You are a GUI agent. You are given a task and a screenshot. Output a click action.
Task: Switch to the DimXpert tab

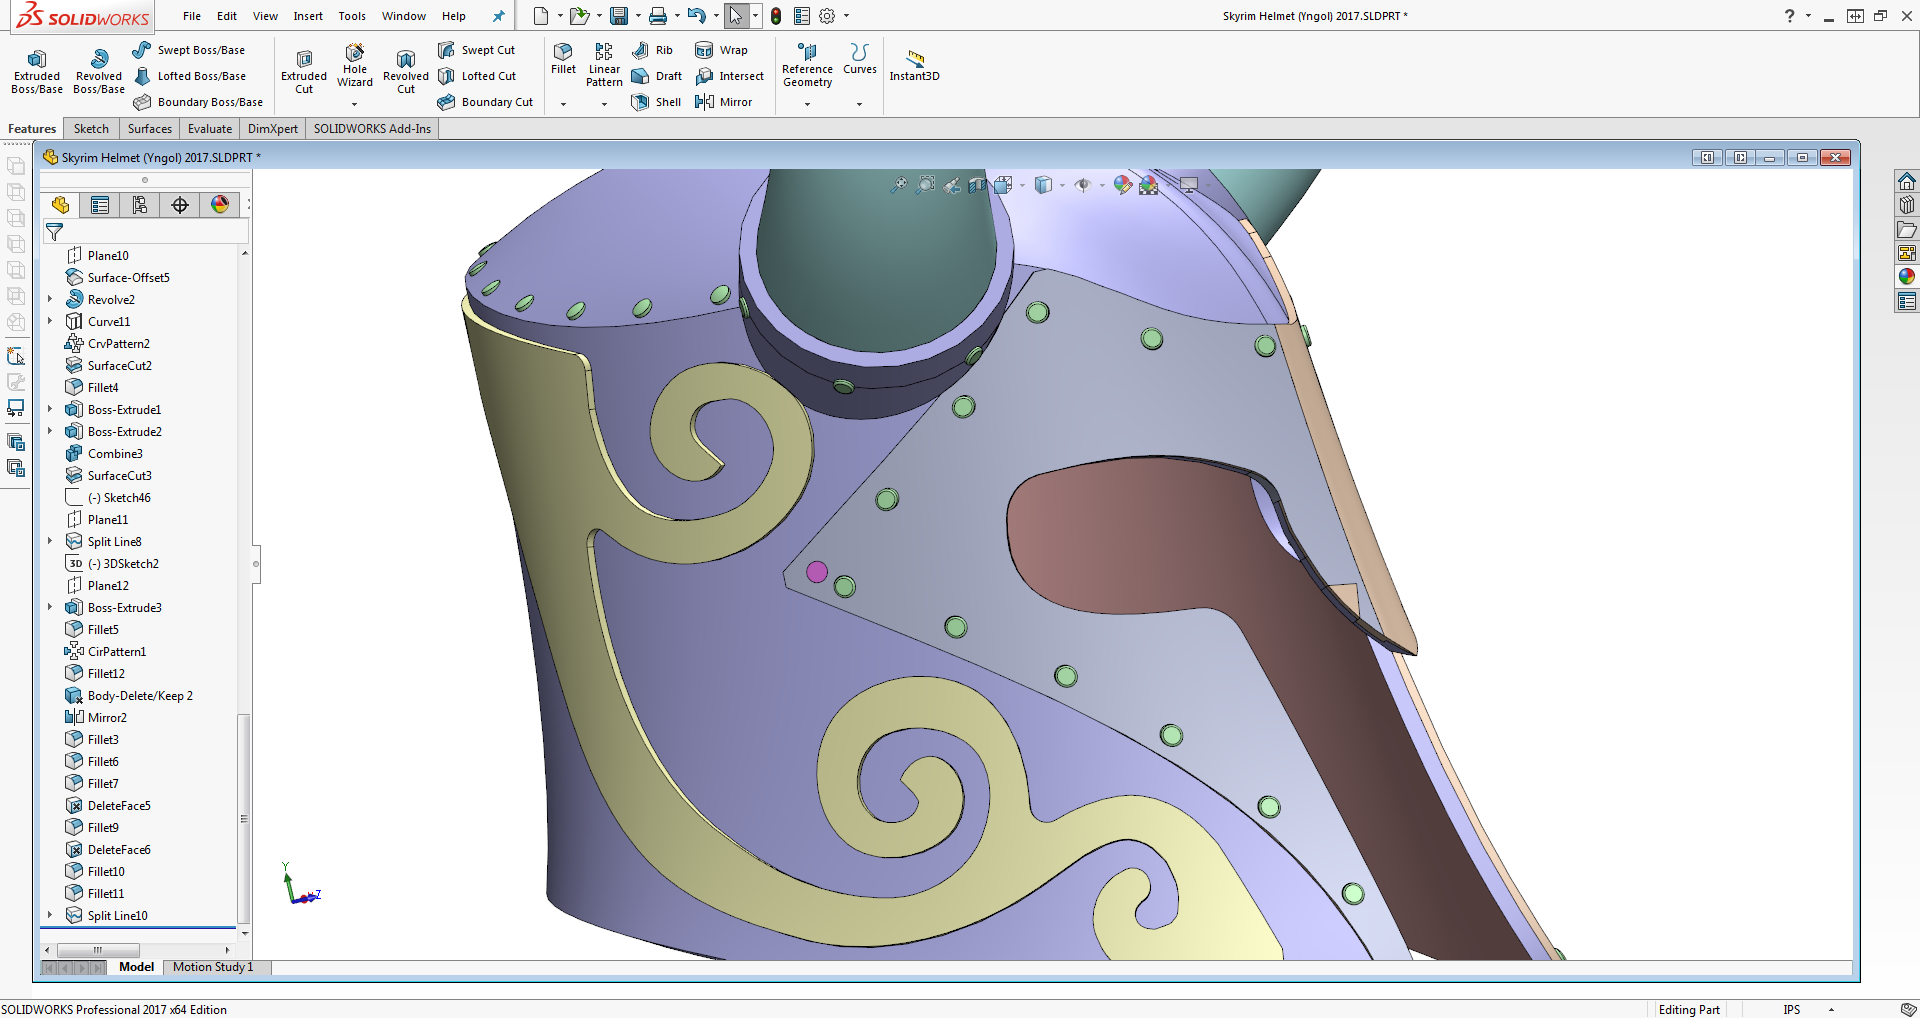click(x=273, y=129)
